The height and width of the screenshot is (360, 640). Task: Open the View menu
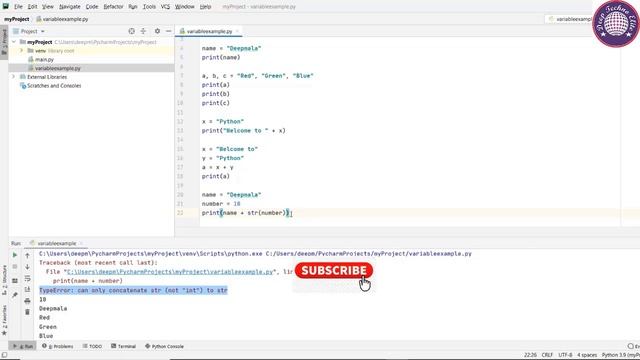pos(48,7)
